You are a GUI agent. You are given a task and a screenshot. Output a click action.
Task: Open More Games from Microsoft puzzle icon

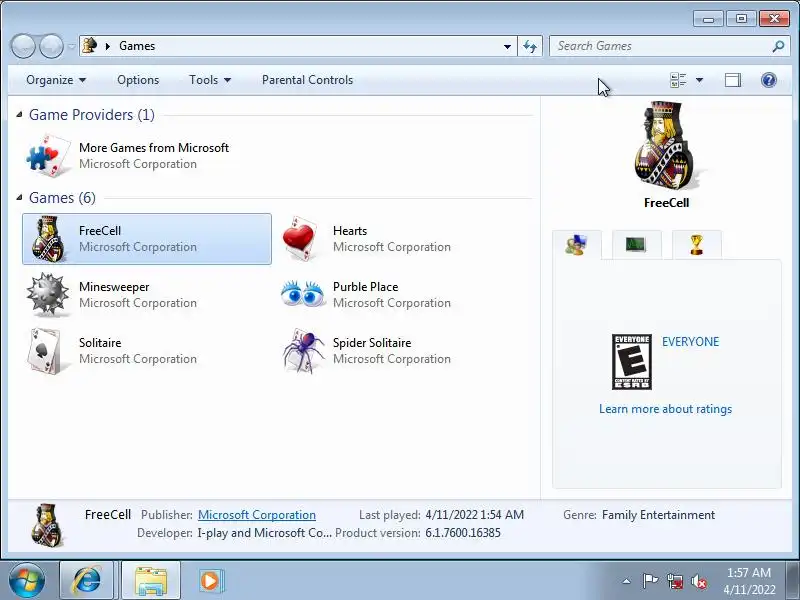point(48,156)
